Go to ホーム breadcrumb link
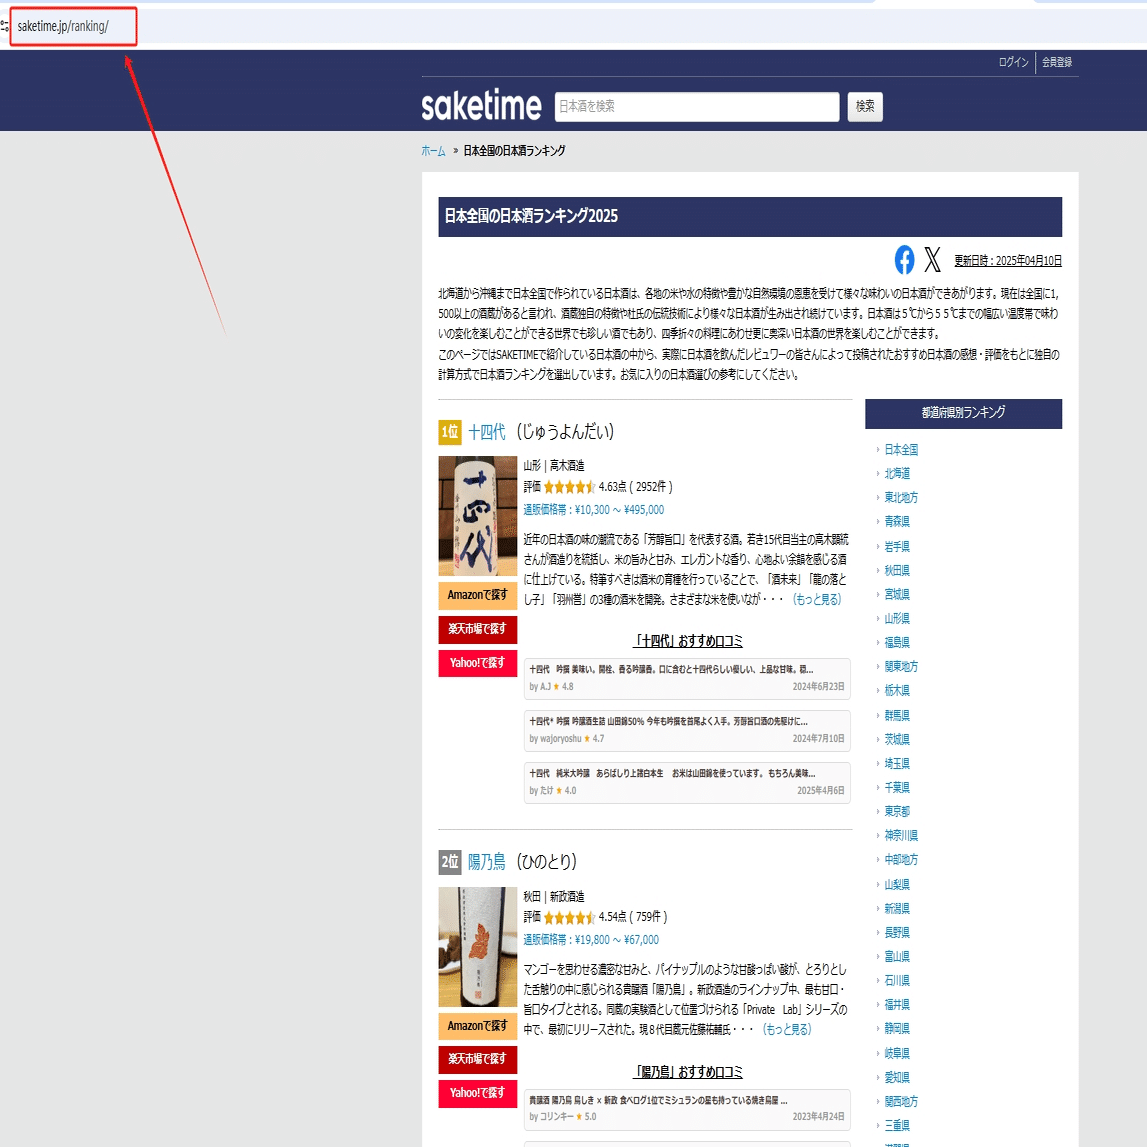This screenshot has height=1147, width=1147. coord(433,151)
